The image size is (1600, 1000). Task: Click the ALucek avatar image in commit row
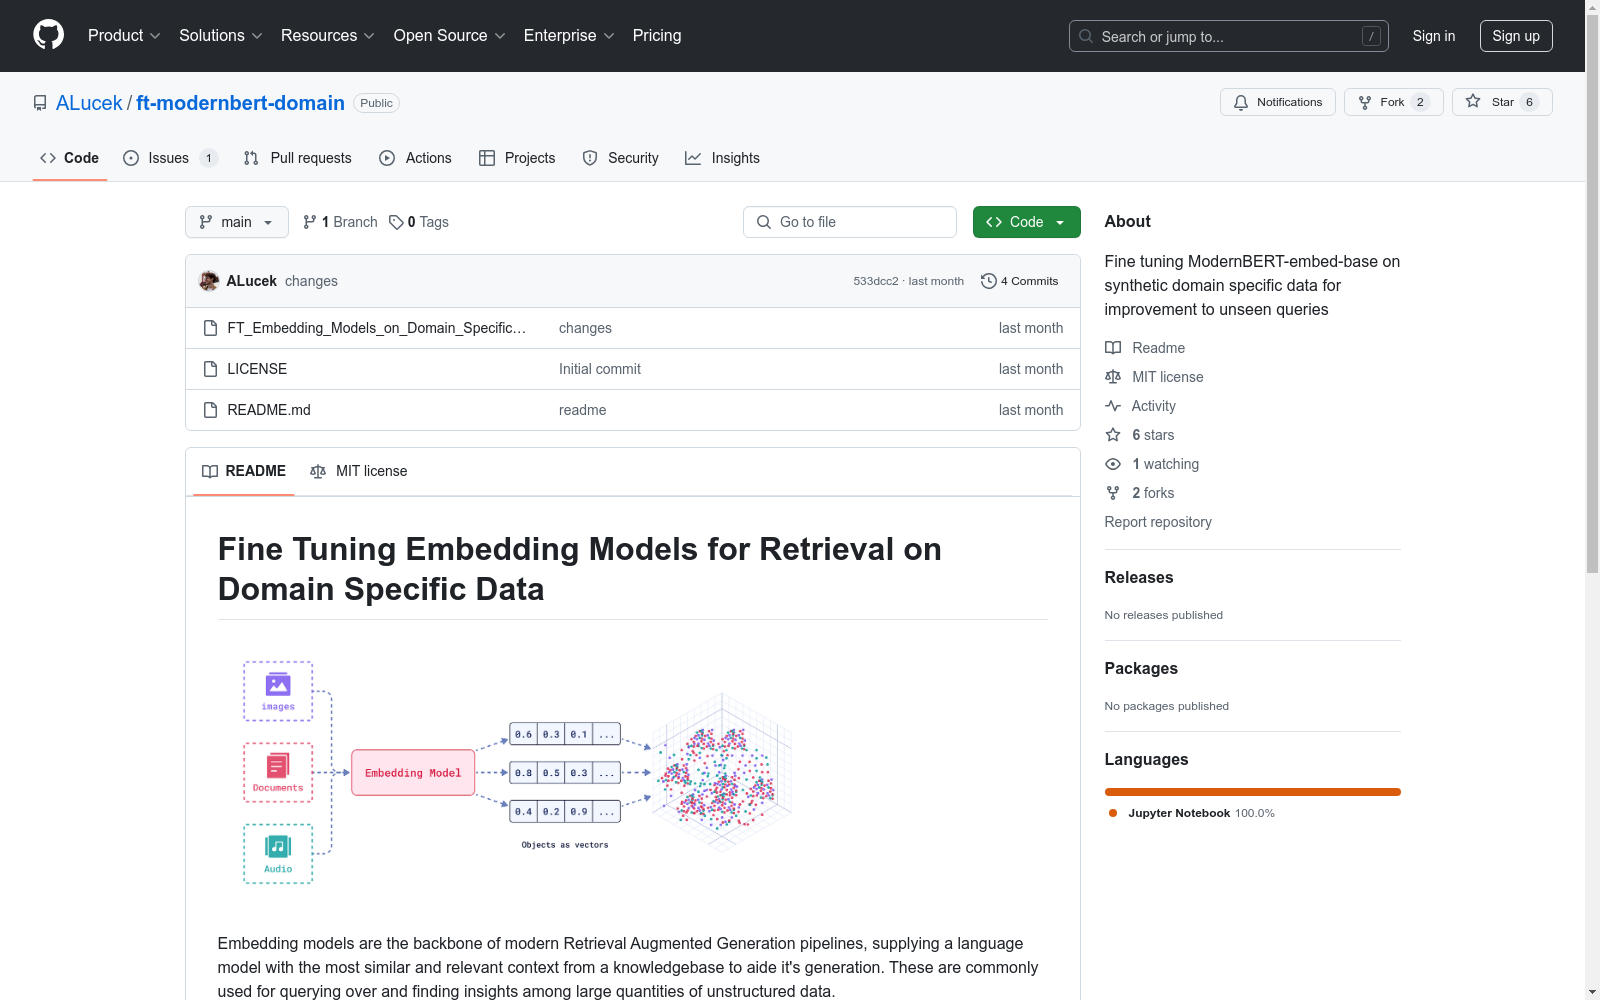[209, 281]
